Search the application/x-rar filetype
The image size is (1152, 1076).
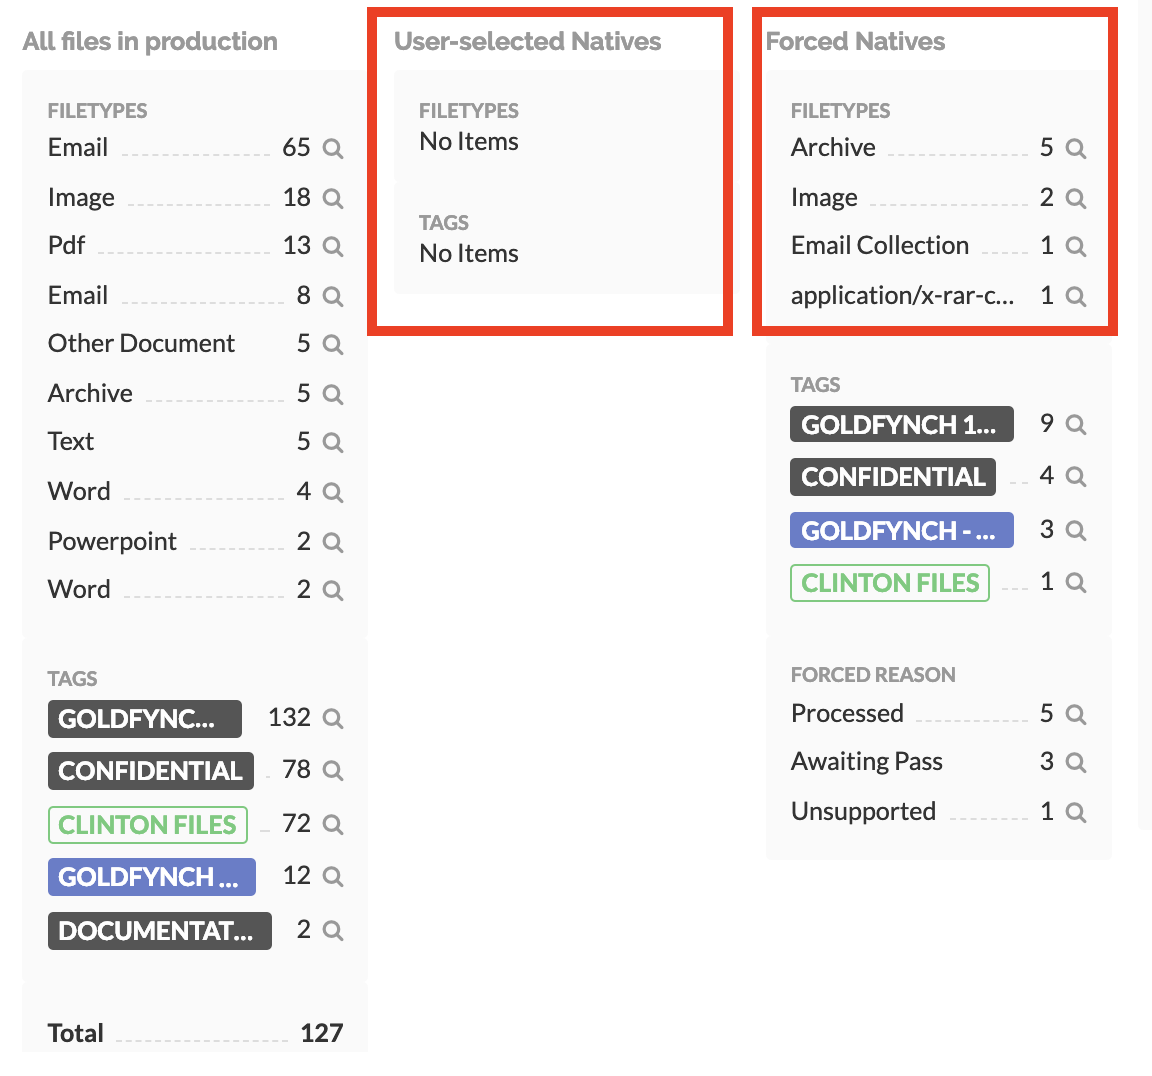click(1075, 295)
